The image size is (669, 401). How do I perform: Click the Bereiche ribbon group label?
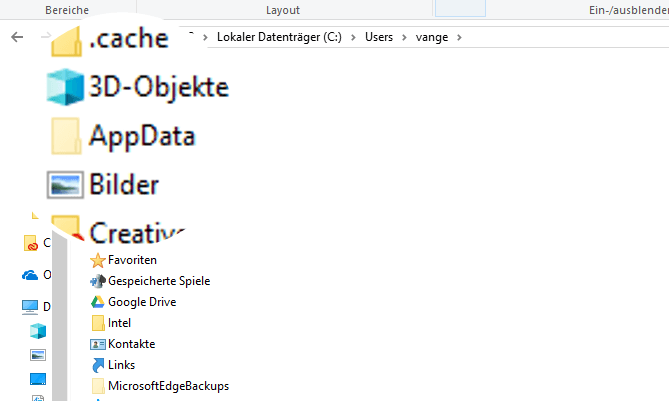tap(67, 10)
